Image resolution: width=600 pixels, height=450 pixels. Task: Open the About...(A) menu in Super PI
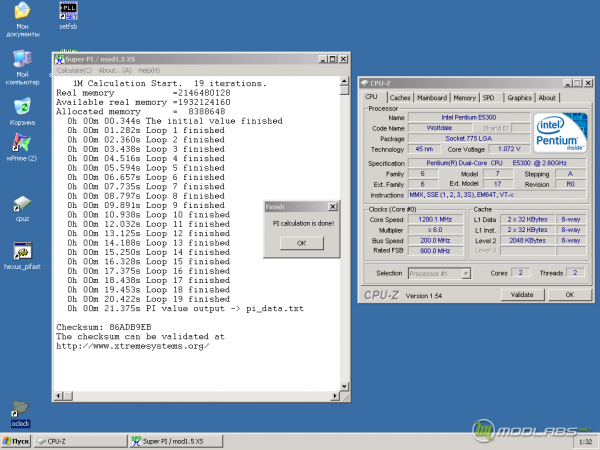coord(115,70)
